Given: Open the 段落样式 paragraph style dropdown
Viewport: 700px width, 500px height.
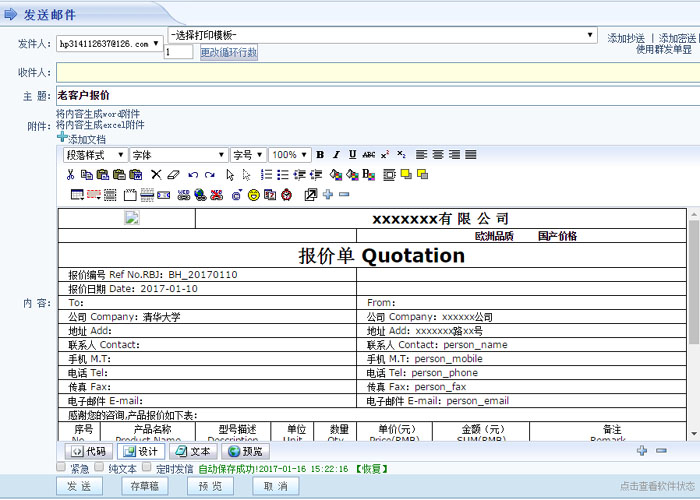Looking at the screenshot, I should pos(95,155).
